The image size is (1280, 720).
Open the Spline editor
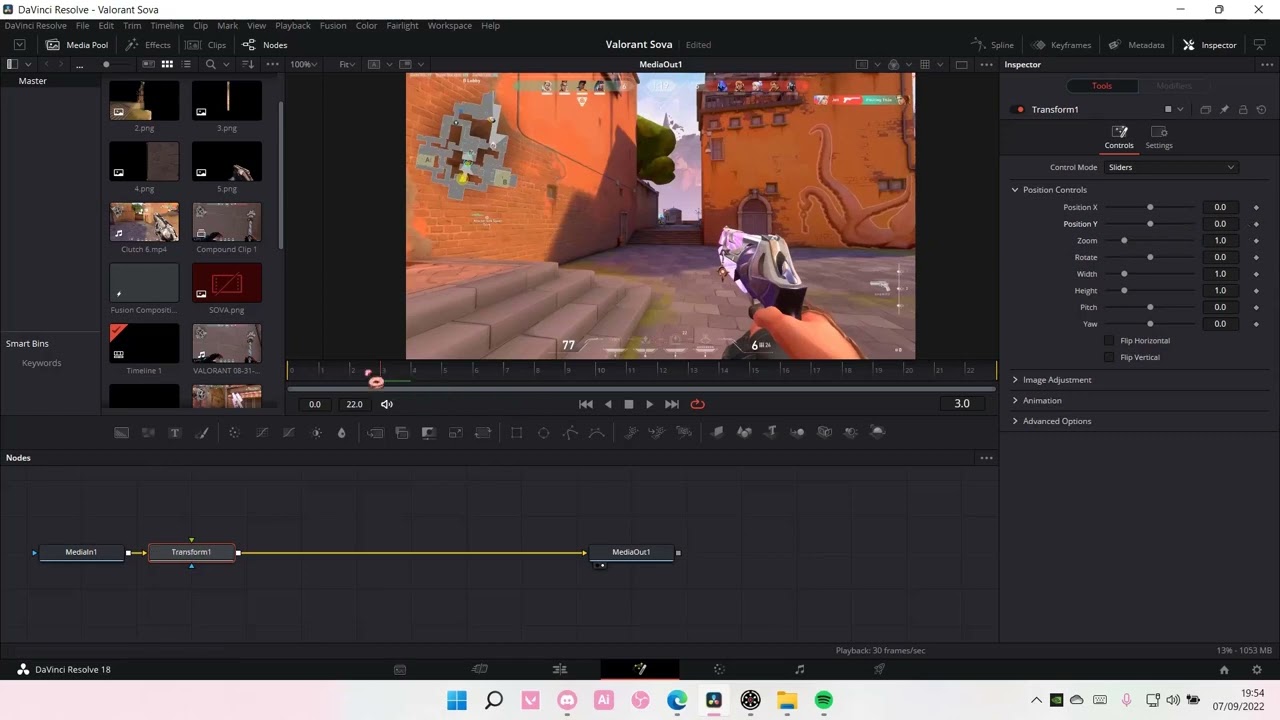click(992, 45)
